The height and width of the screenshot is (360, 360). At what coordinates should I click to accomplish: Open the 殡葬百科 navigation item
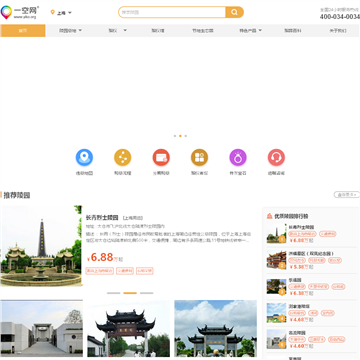click(293, 30)
